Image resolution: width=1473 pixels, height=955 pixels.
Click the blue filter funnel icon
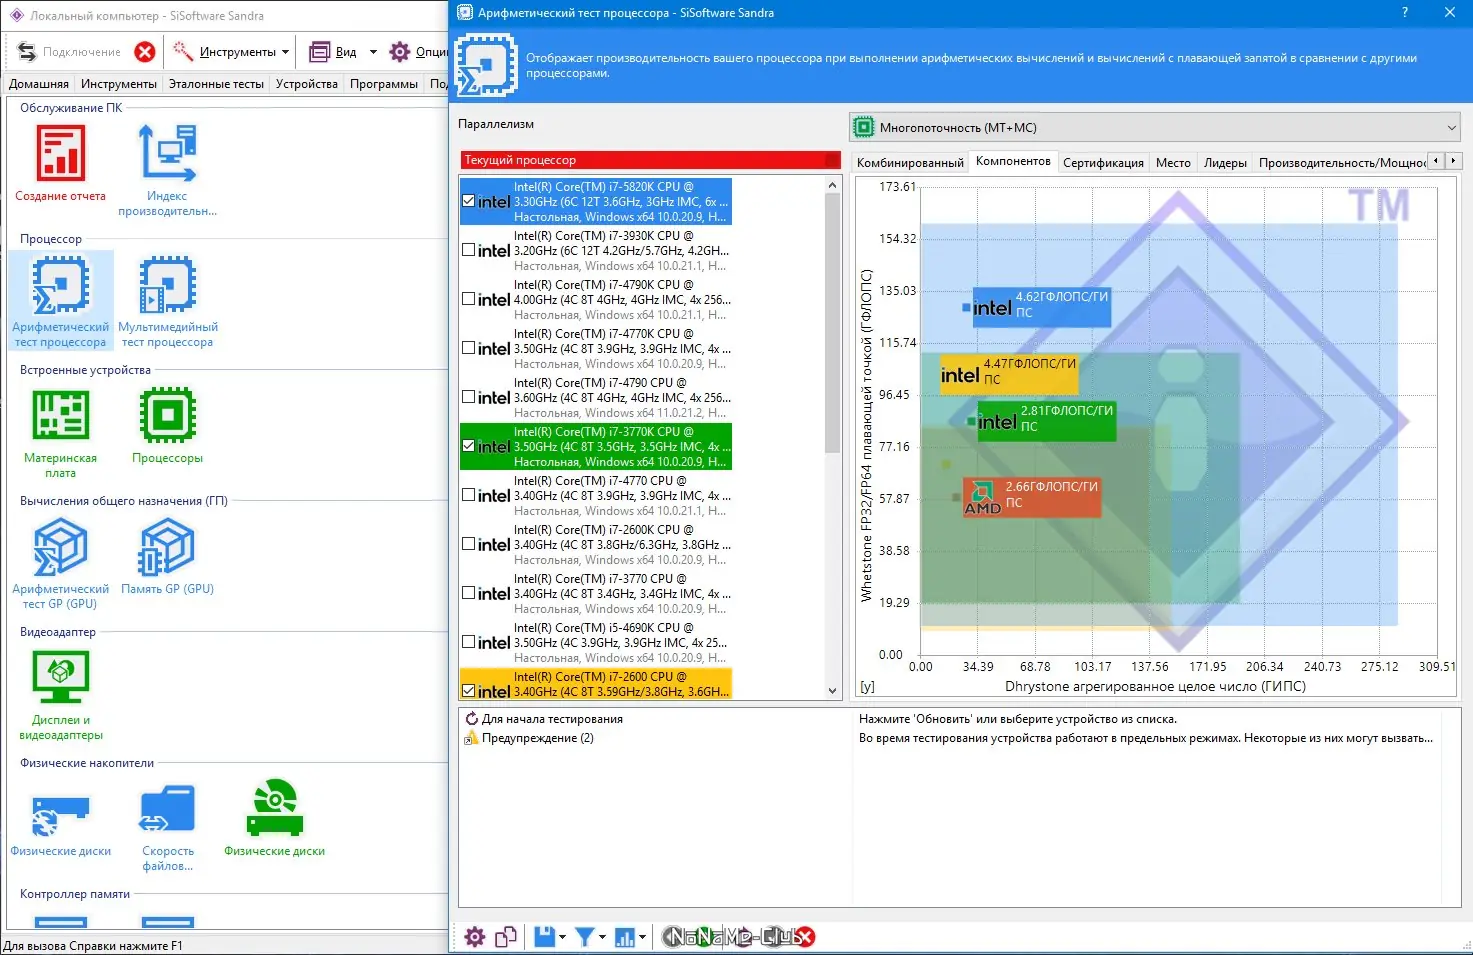point(585,937)
